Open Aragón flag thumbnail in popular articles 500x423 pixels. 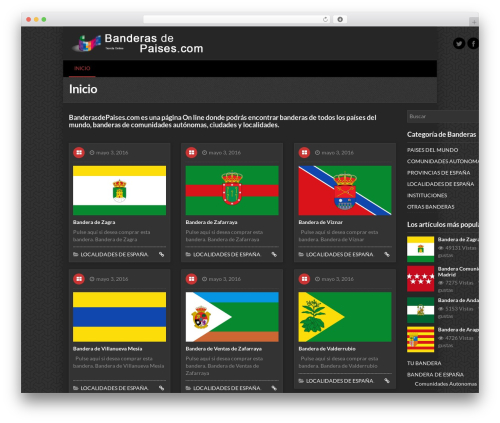click(420, 339)
